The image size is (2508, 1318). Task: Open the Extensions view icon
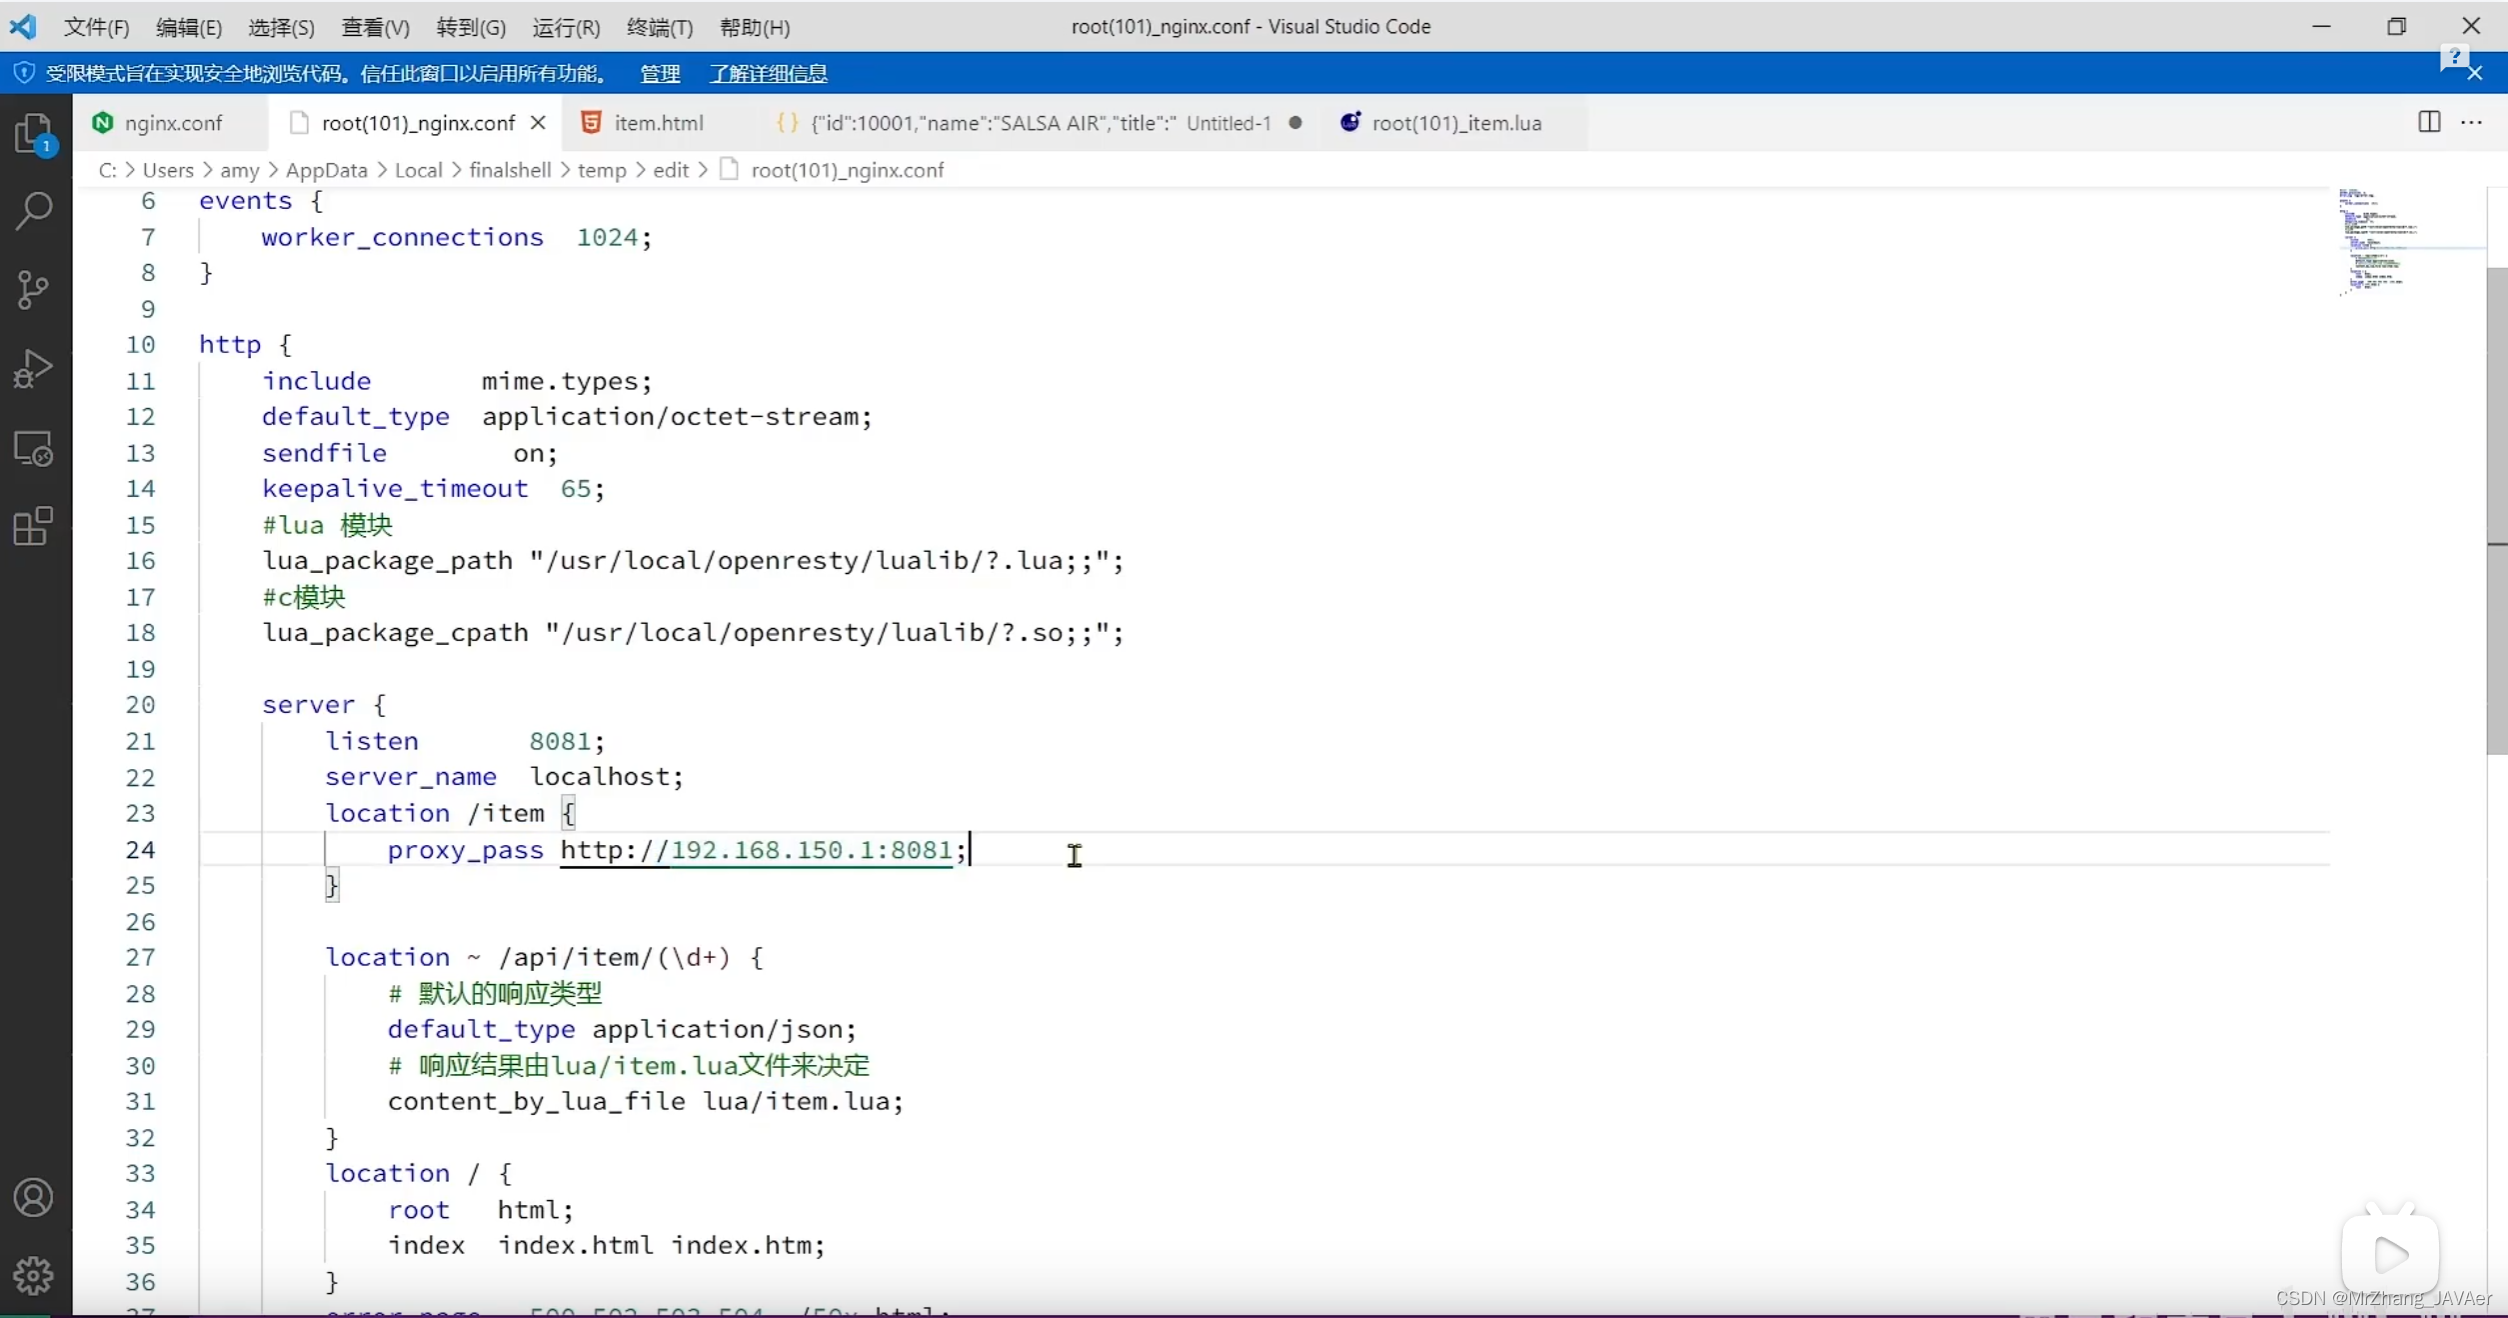point(34,526)
